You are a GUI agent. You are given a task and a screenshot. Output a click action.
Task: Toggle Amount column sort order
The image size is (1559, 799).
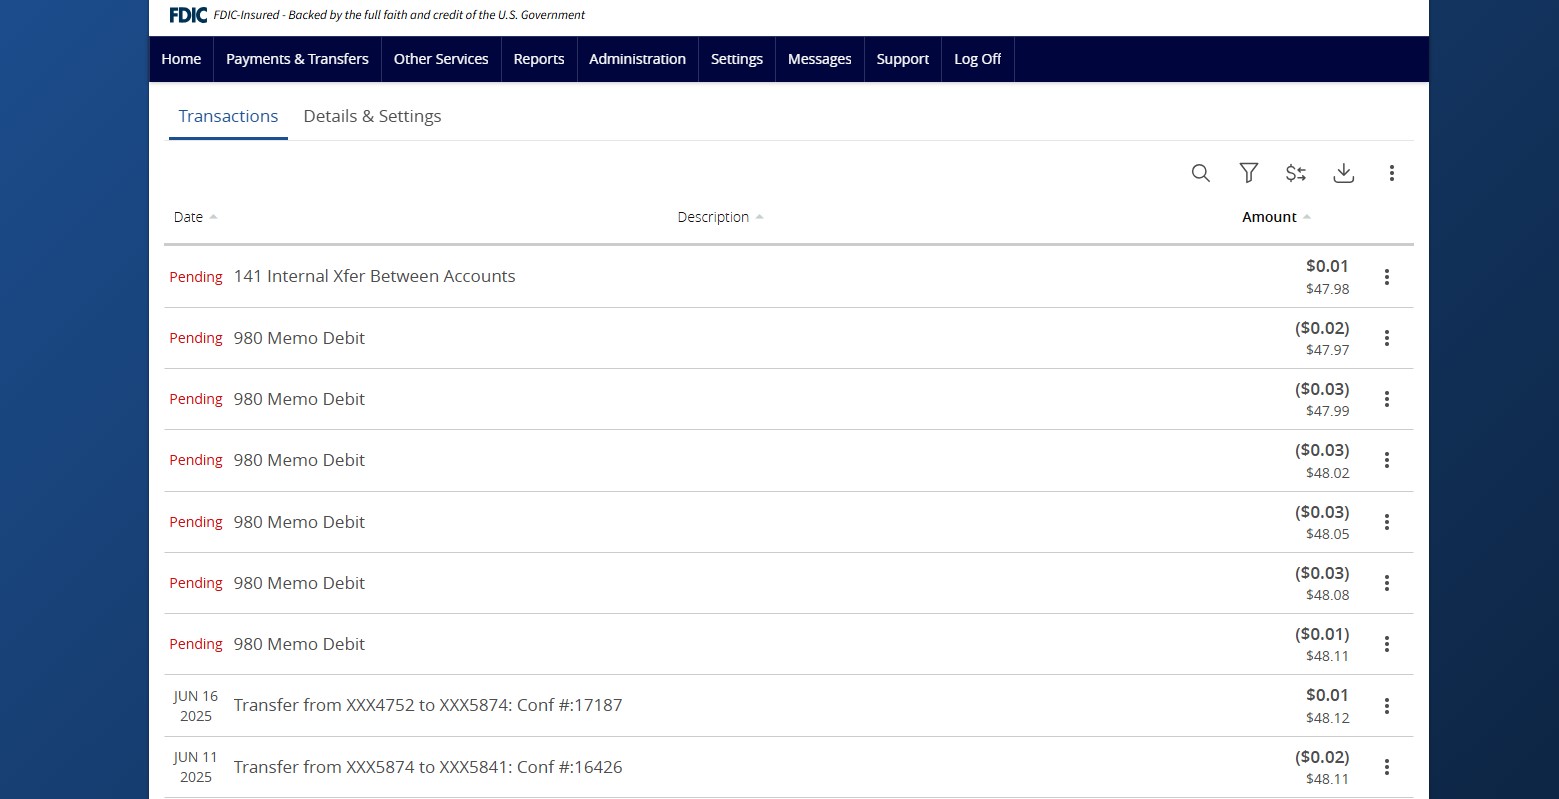tap(1275, 217)
